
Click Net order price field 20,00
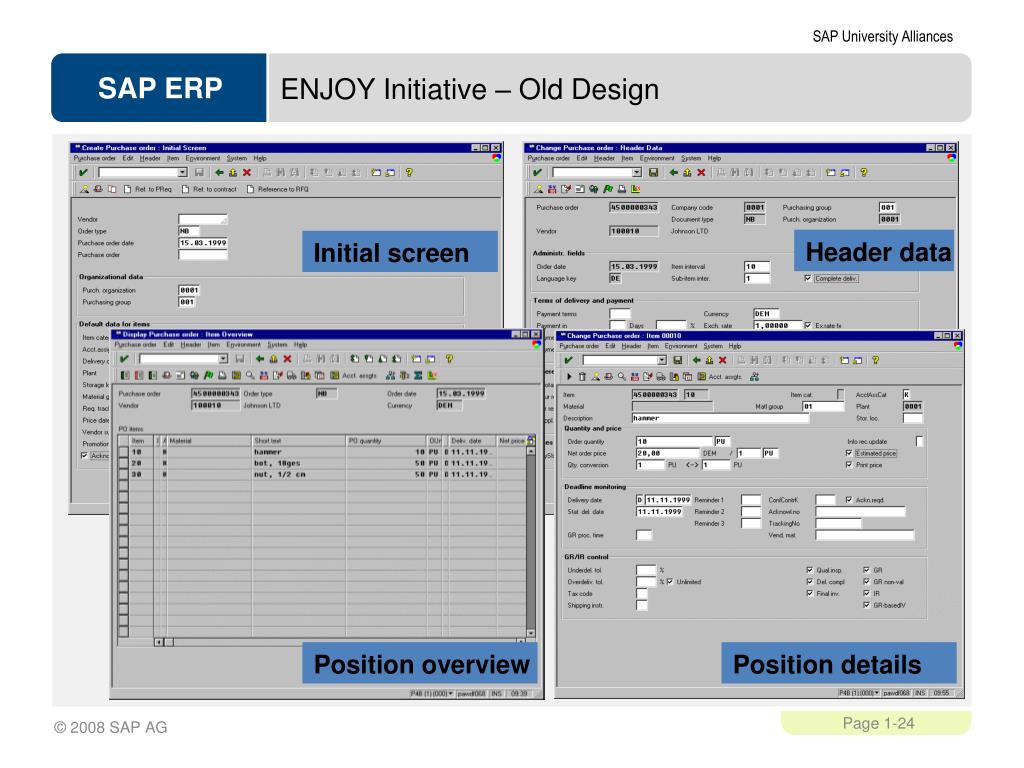[x=668, y=453]
